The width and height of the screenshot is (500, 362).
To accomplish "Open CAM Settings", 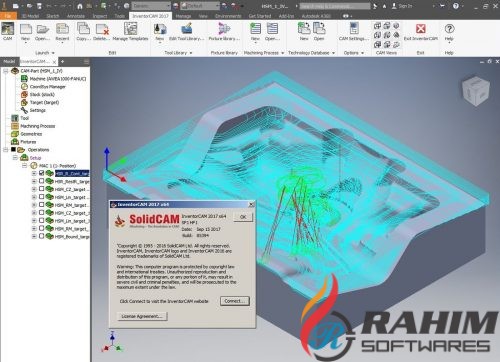I will [x=354, y=31].
